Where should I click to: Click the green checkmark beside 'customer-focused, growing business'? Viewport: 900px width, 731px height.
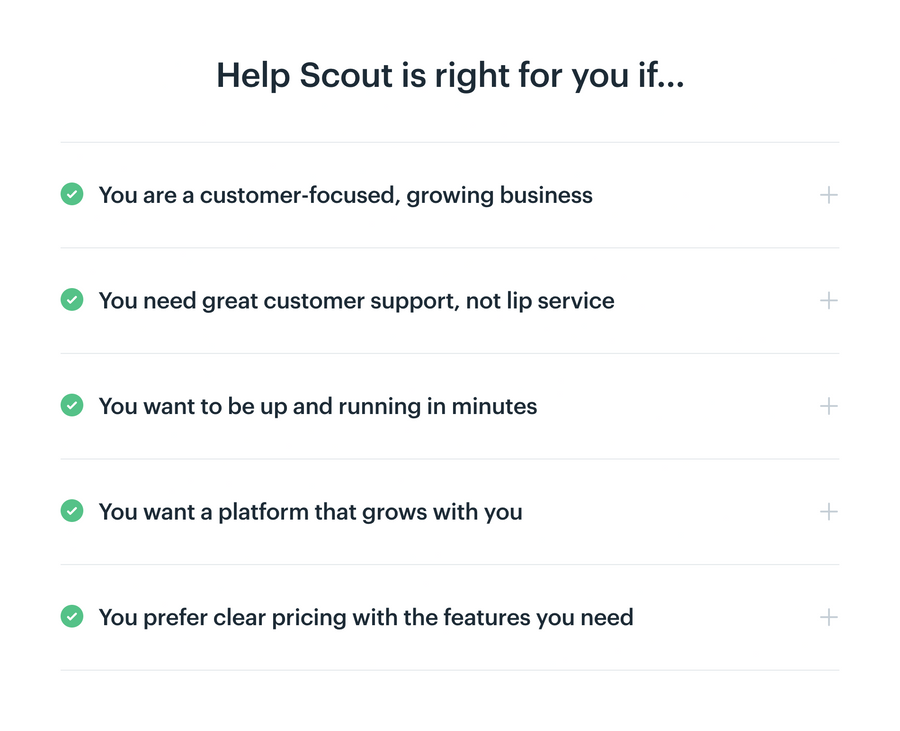click(x=71, y=194)
